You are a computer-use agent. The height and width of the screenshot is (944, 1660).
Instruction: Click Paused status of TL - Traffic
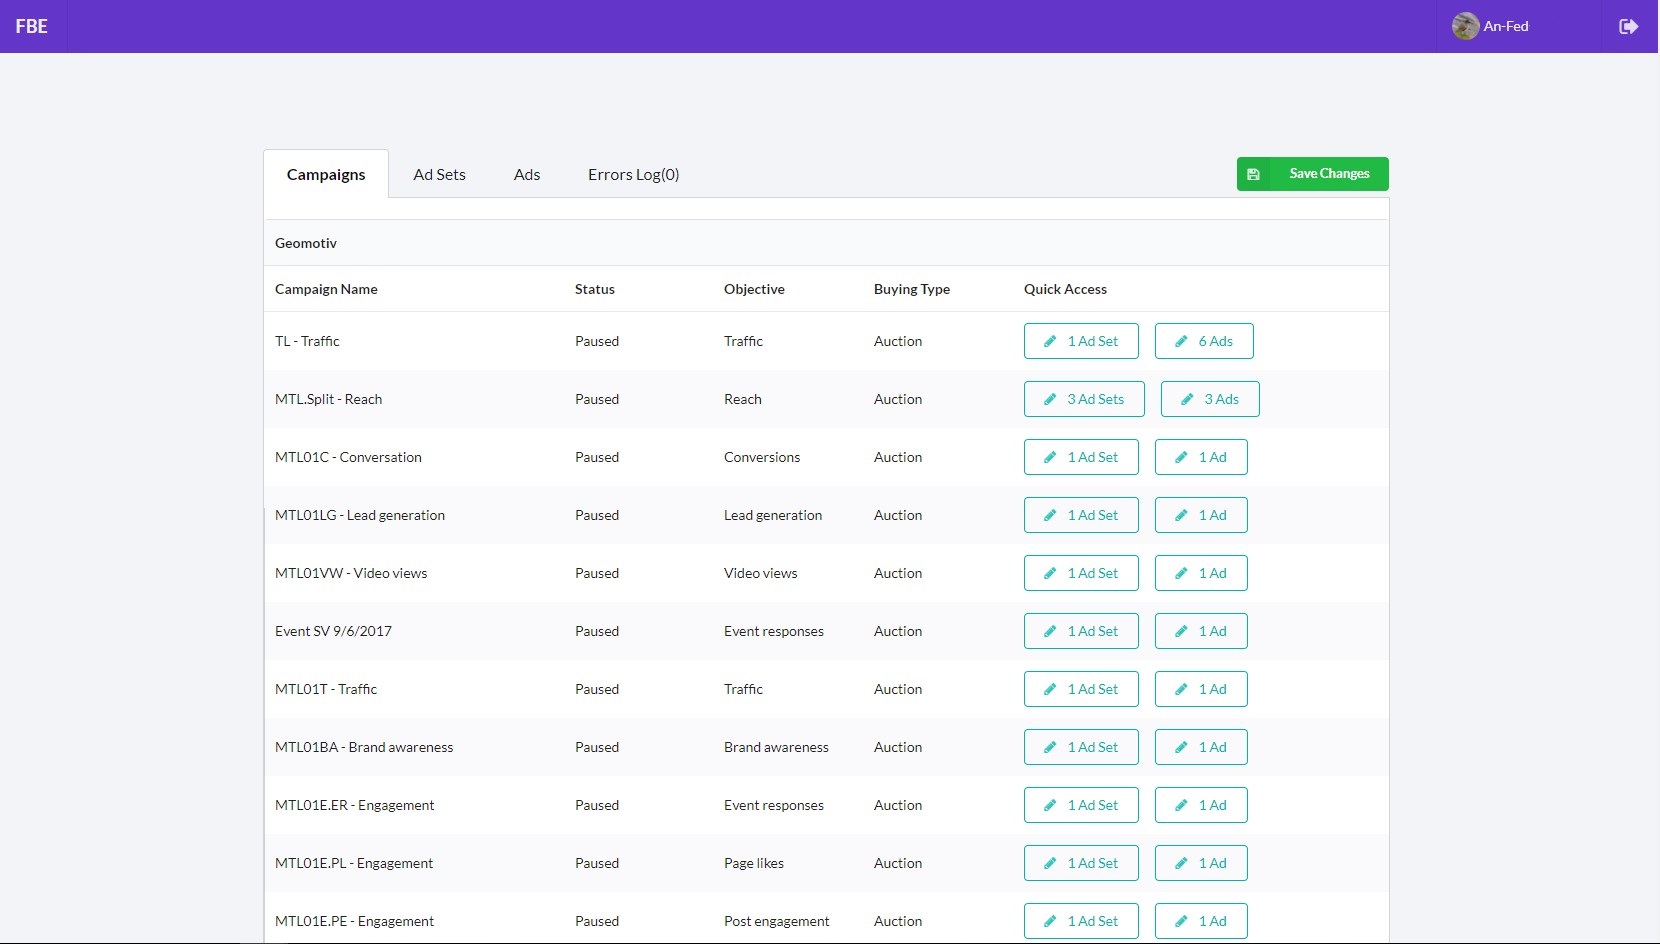(x=597, y=341)
